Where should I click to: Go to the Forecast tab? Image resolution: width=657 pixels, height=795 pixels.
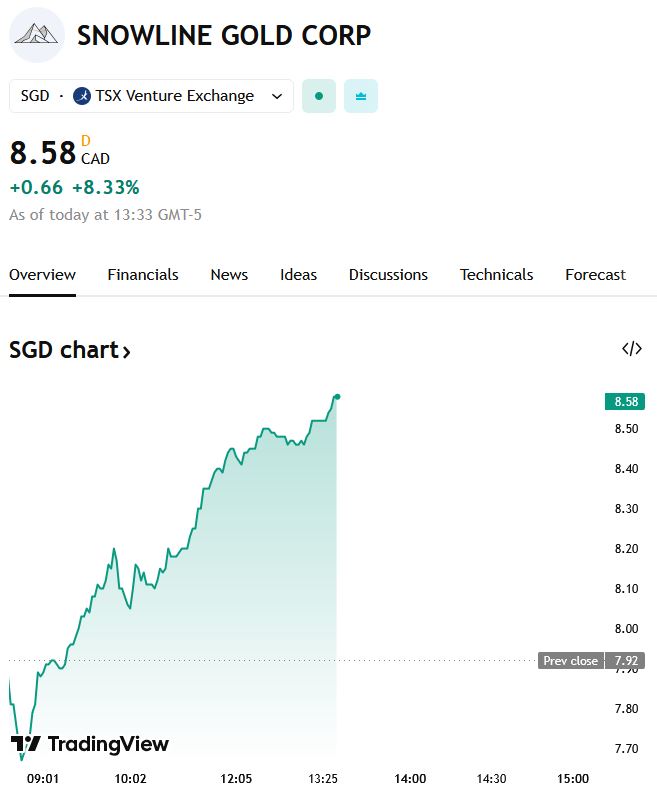click(595, 274)
